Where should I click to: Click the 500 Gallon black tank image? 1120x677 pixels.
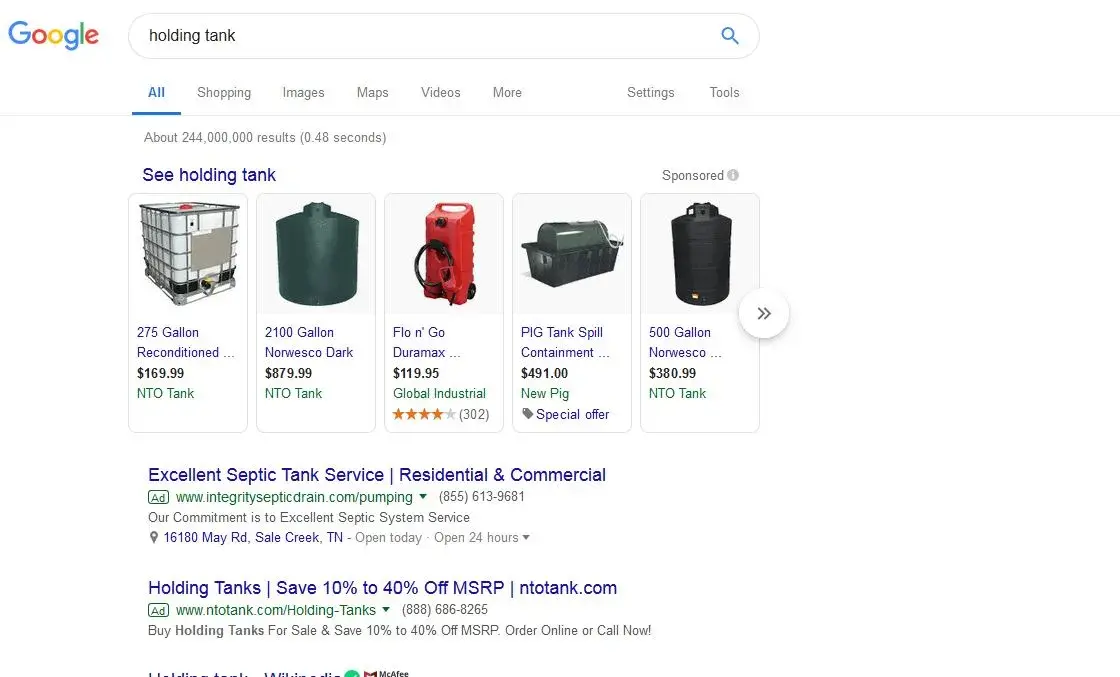701,254
